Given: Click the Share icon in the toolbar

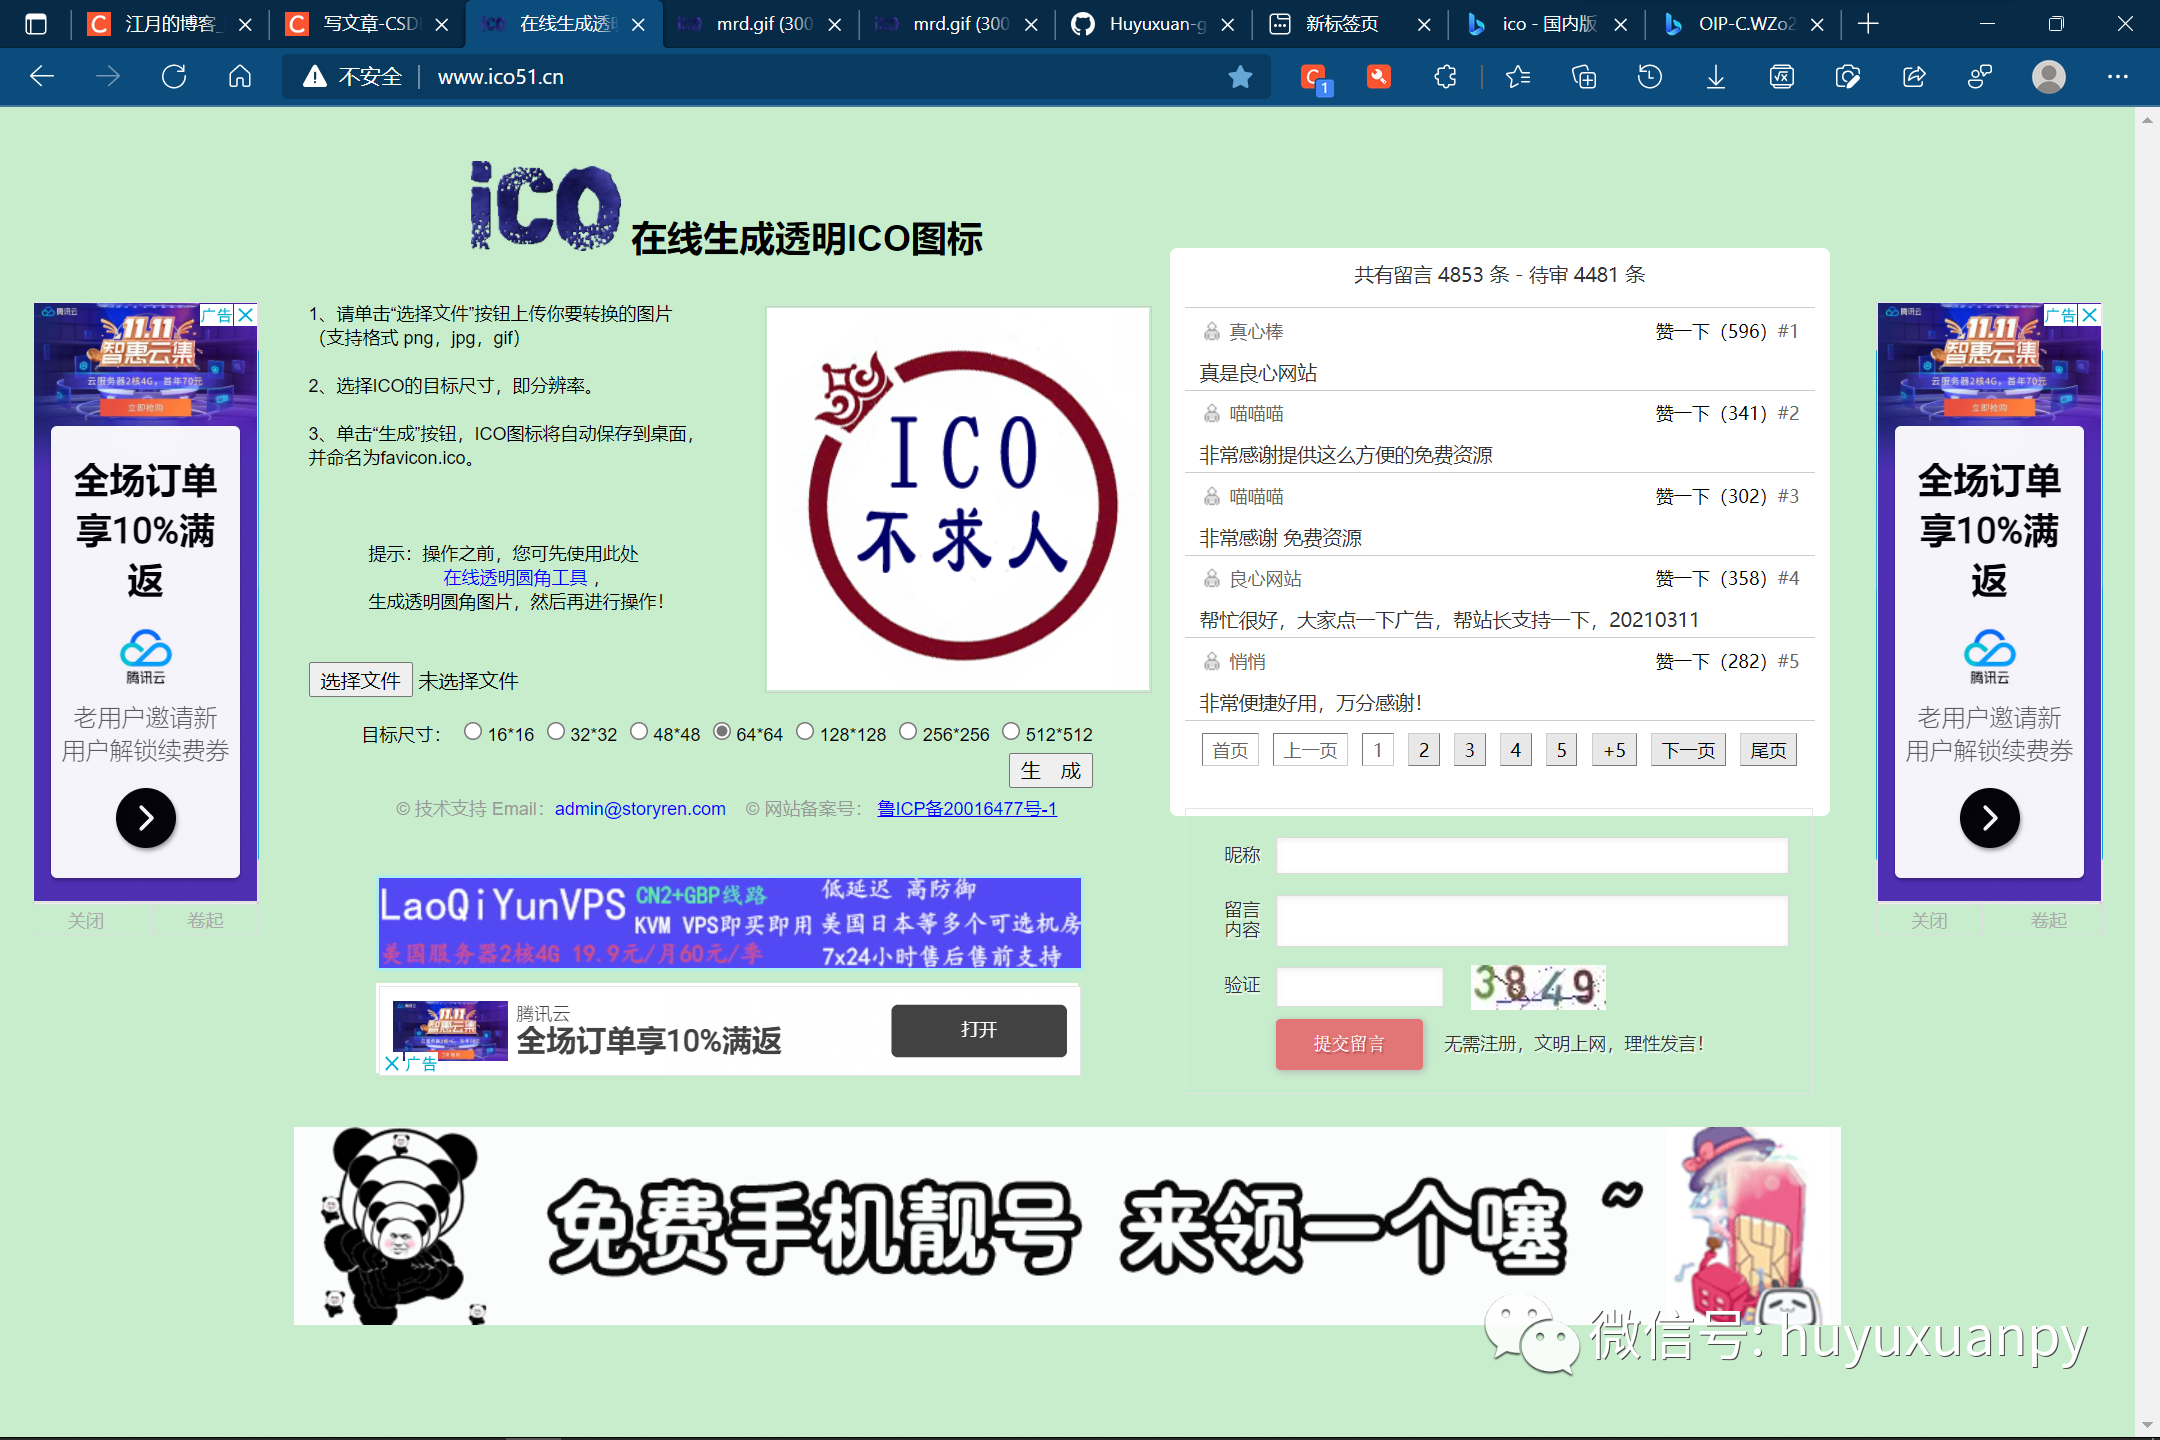Looking at the screenshot, I should point(1914,76).
